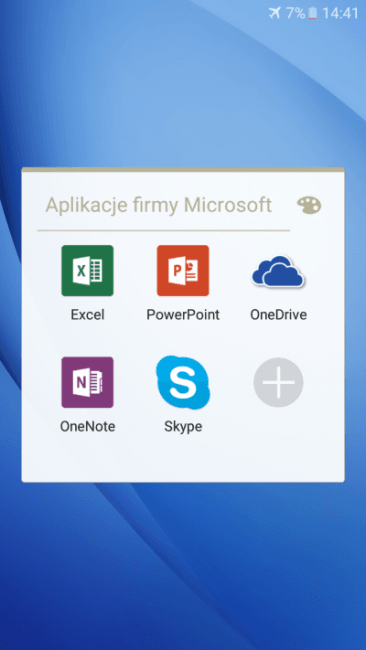Tap the OneDrive label text
This screenshot has width=366, height=650.
(278, 315)
